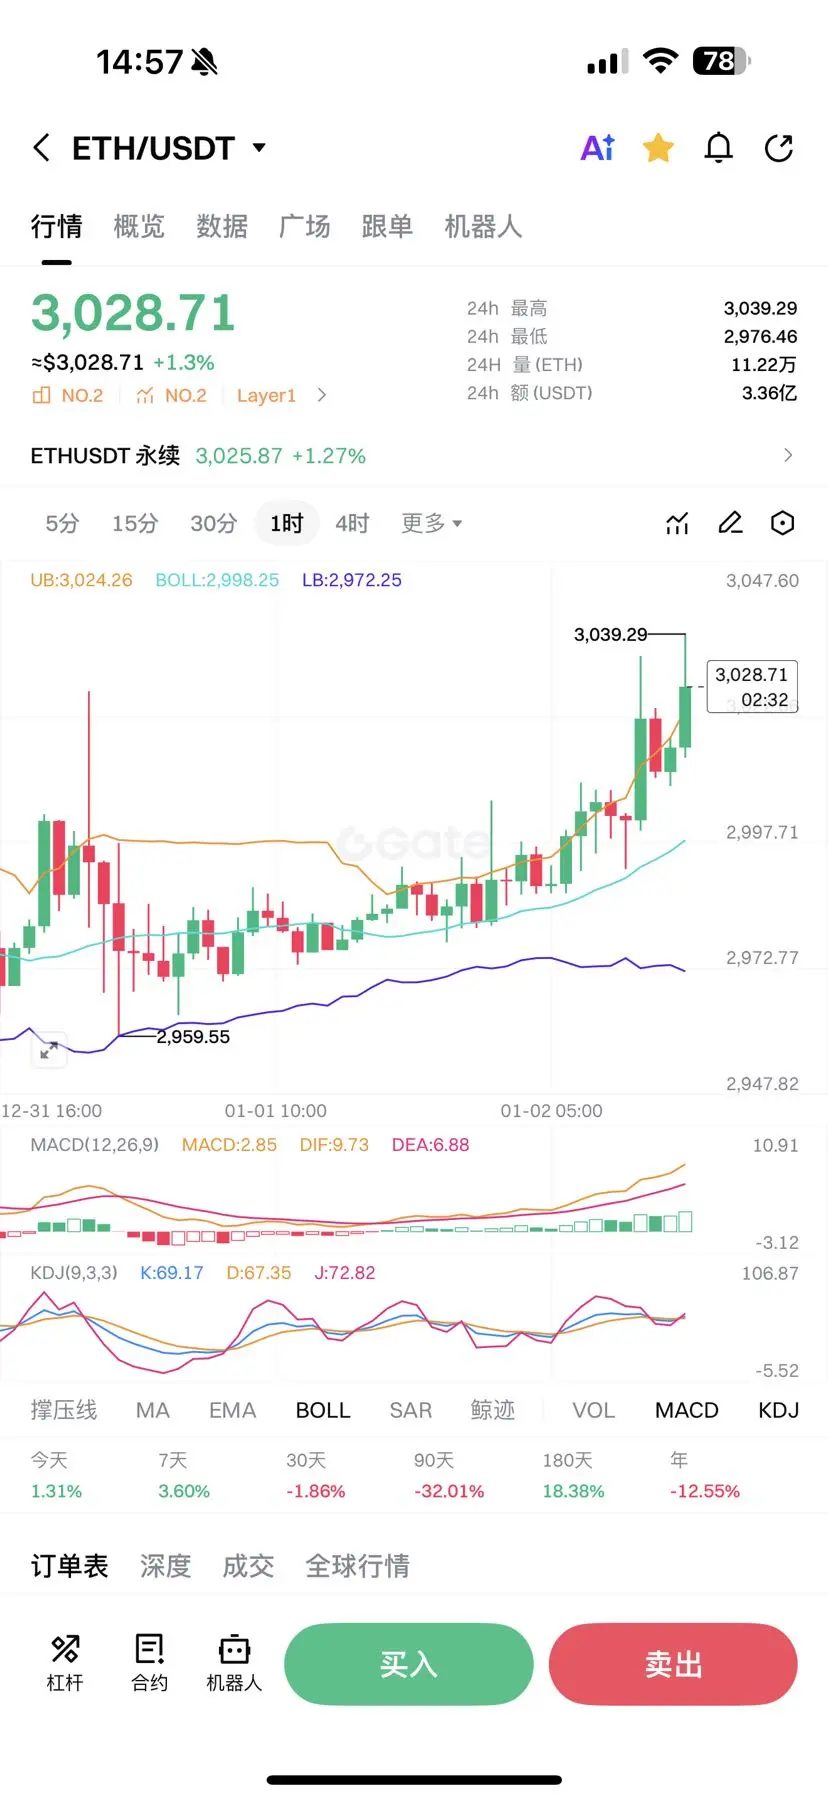Open ETHUSDT 永续 contract row
This screenshot has height=1800, width=828.
pyautogui.click(x=414, y=456)
